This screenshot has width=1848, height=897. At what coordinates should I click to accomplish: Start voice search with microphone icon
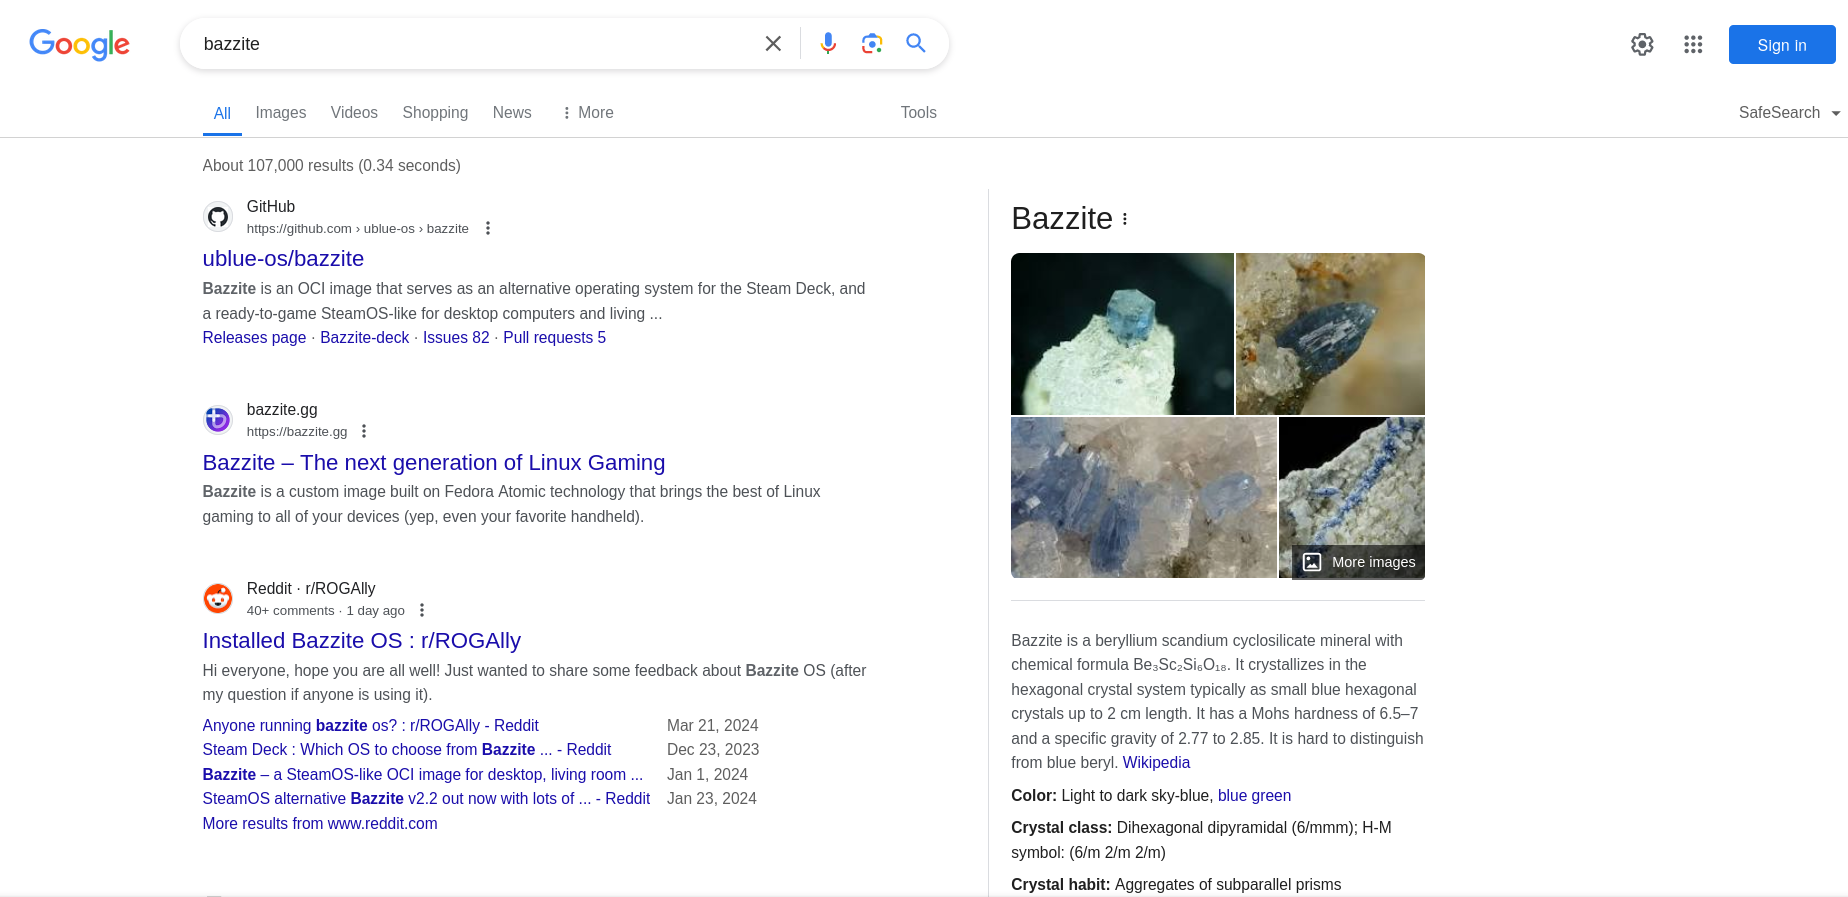pos(828,44)
